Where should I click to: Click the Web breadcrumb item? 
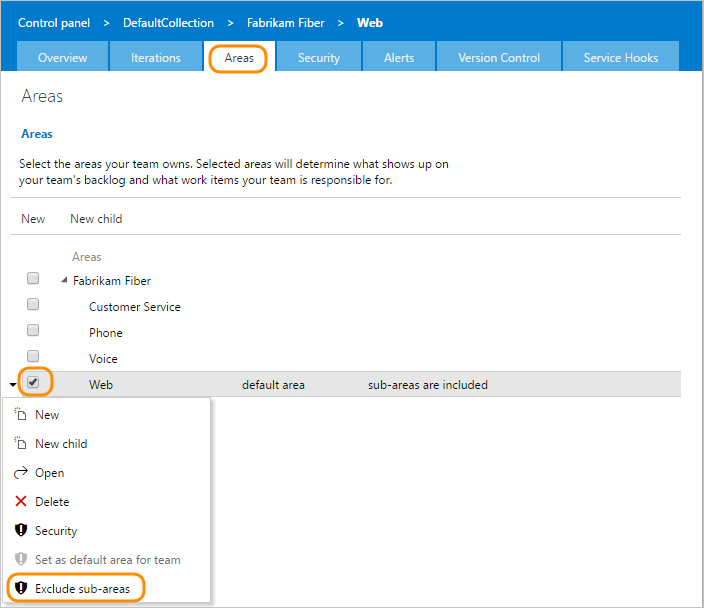370,23
